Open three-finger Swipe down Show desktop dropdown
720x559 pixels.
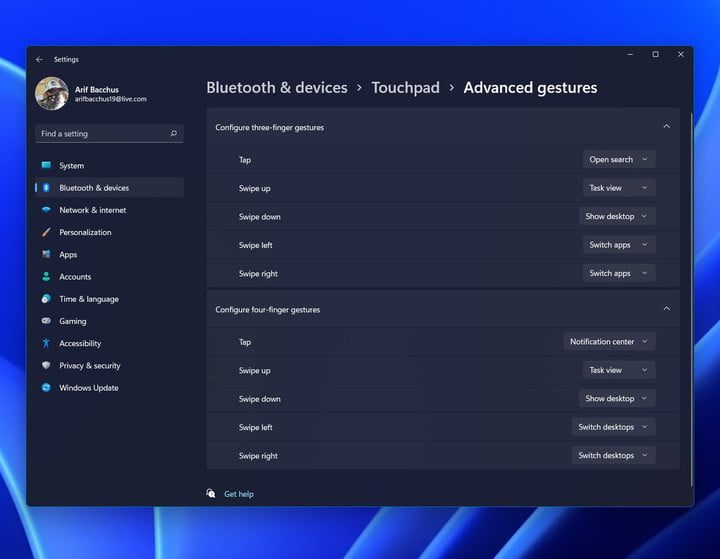(617, 216)
